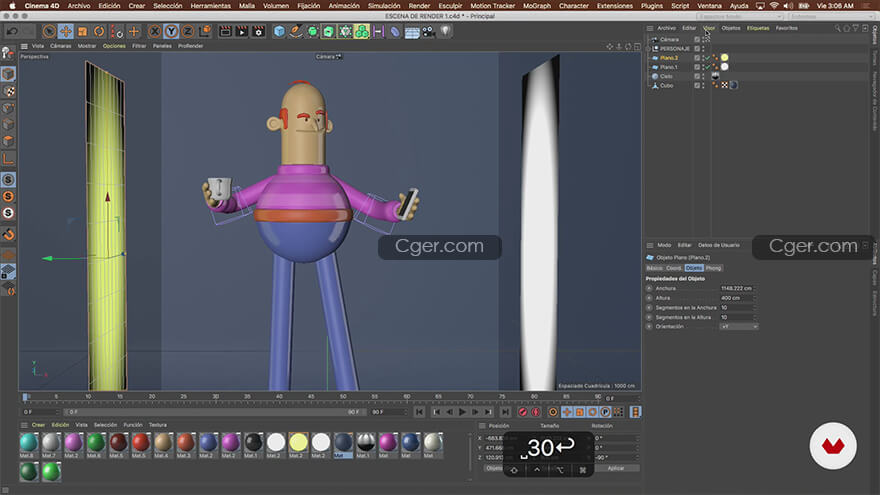This screenshot has height=495, width=880.
Task: Render the current view clapperboard icon
Action: tap(225, 31)
